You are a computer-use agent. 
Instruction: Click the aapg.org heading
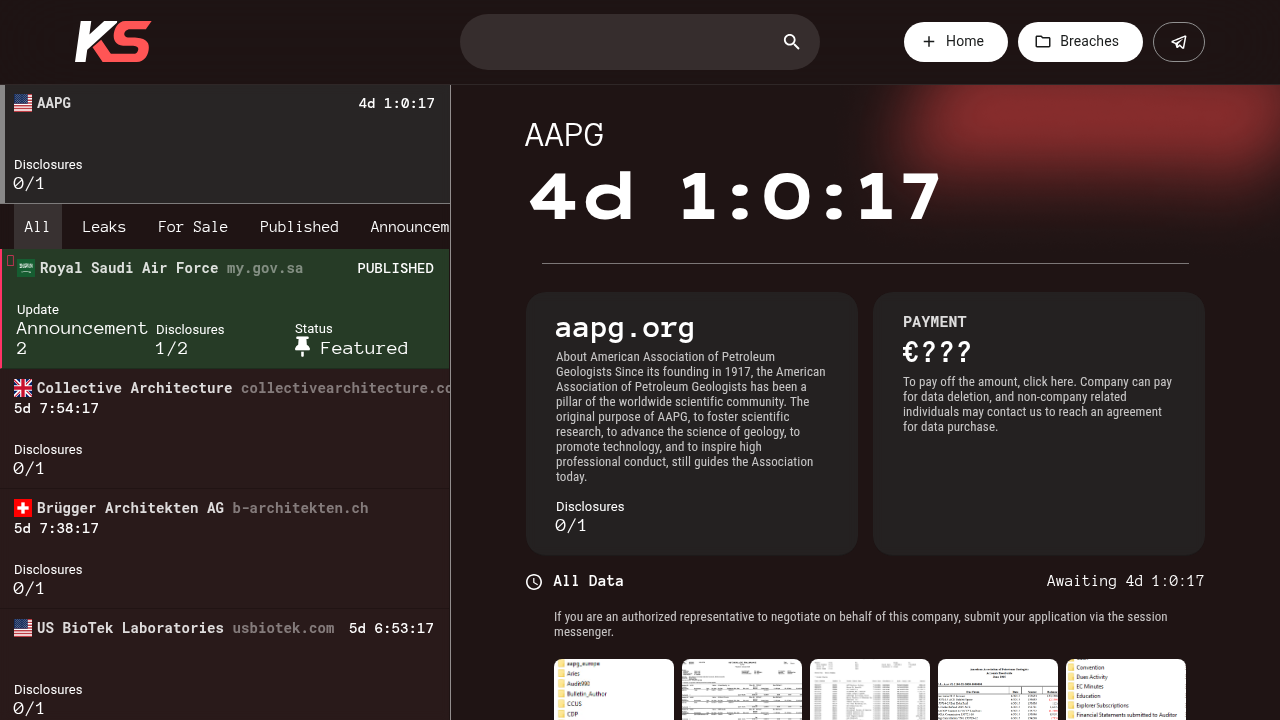tap(625, 328)
